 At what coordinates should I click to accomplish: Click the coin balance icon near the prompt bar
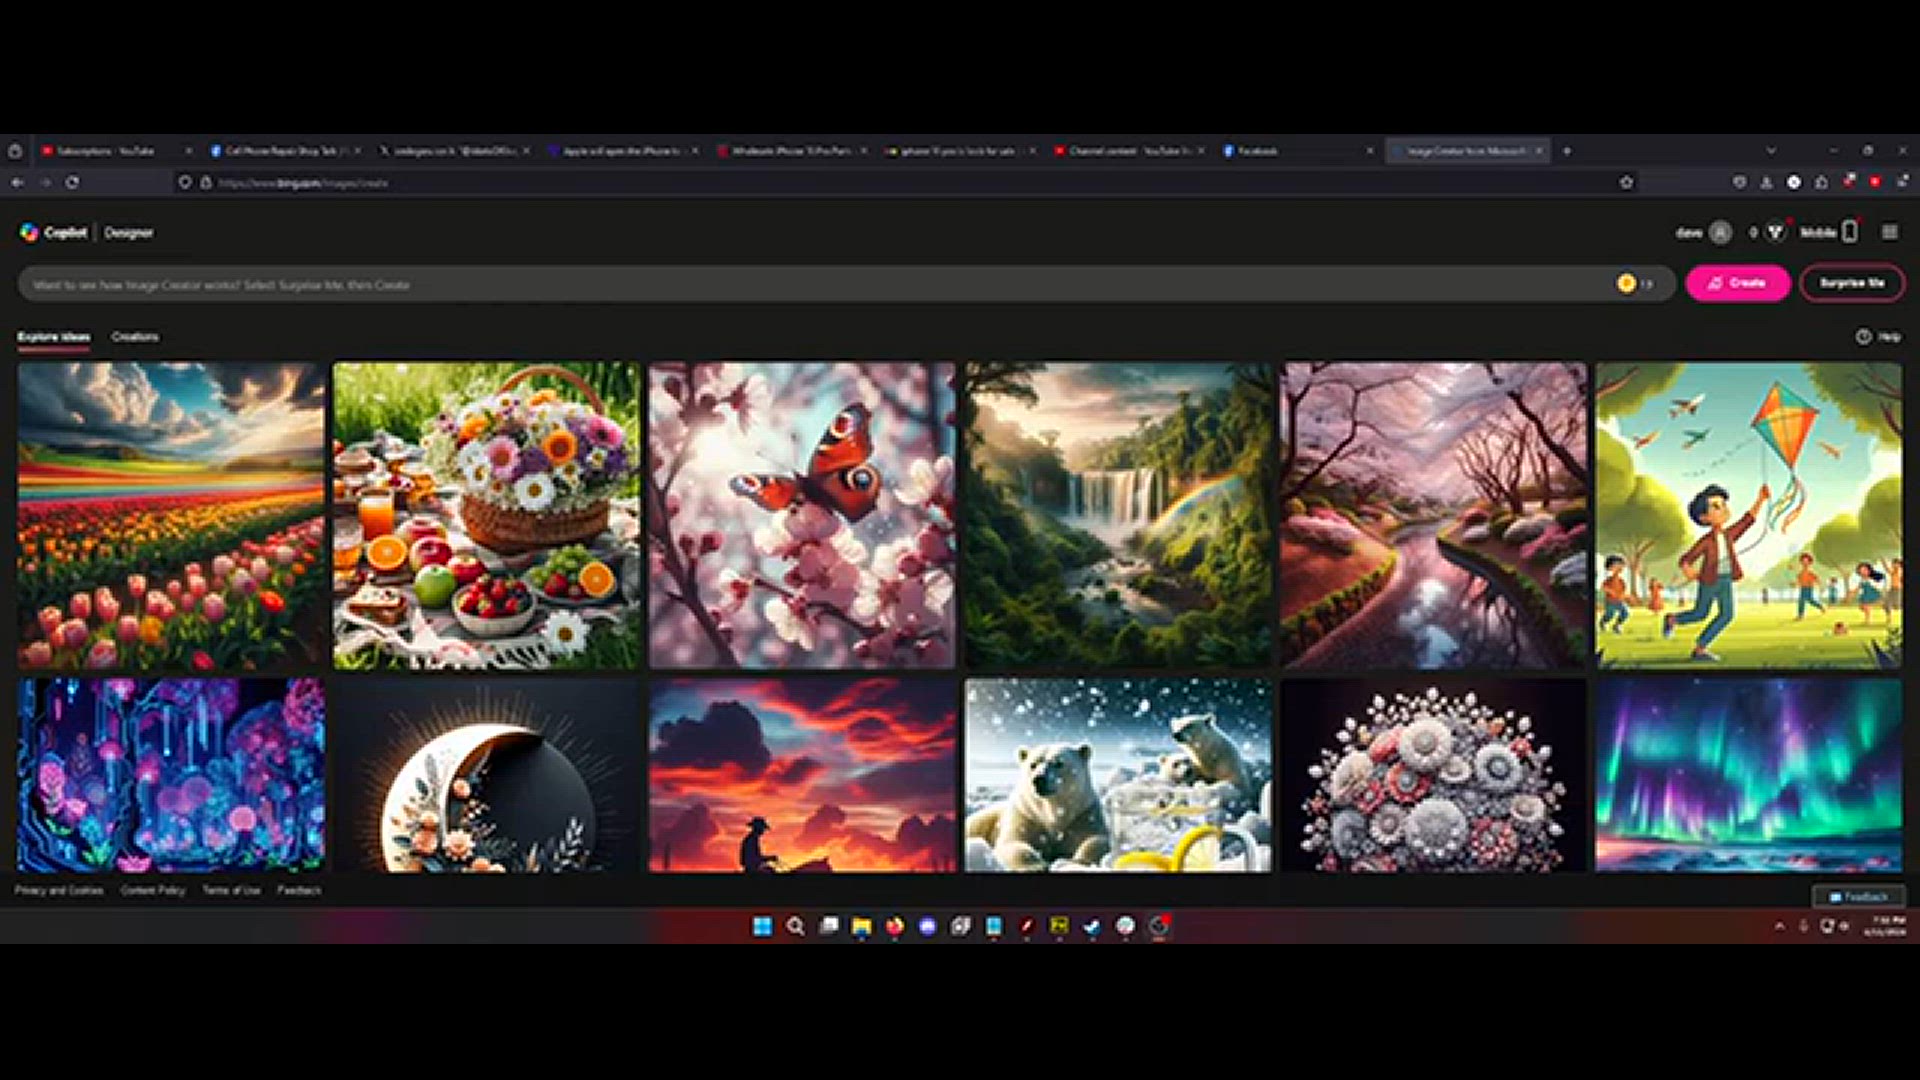tap(1627, 284)
